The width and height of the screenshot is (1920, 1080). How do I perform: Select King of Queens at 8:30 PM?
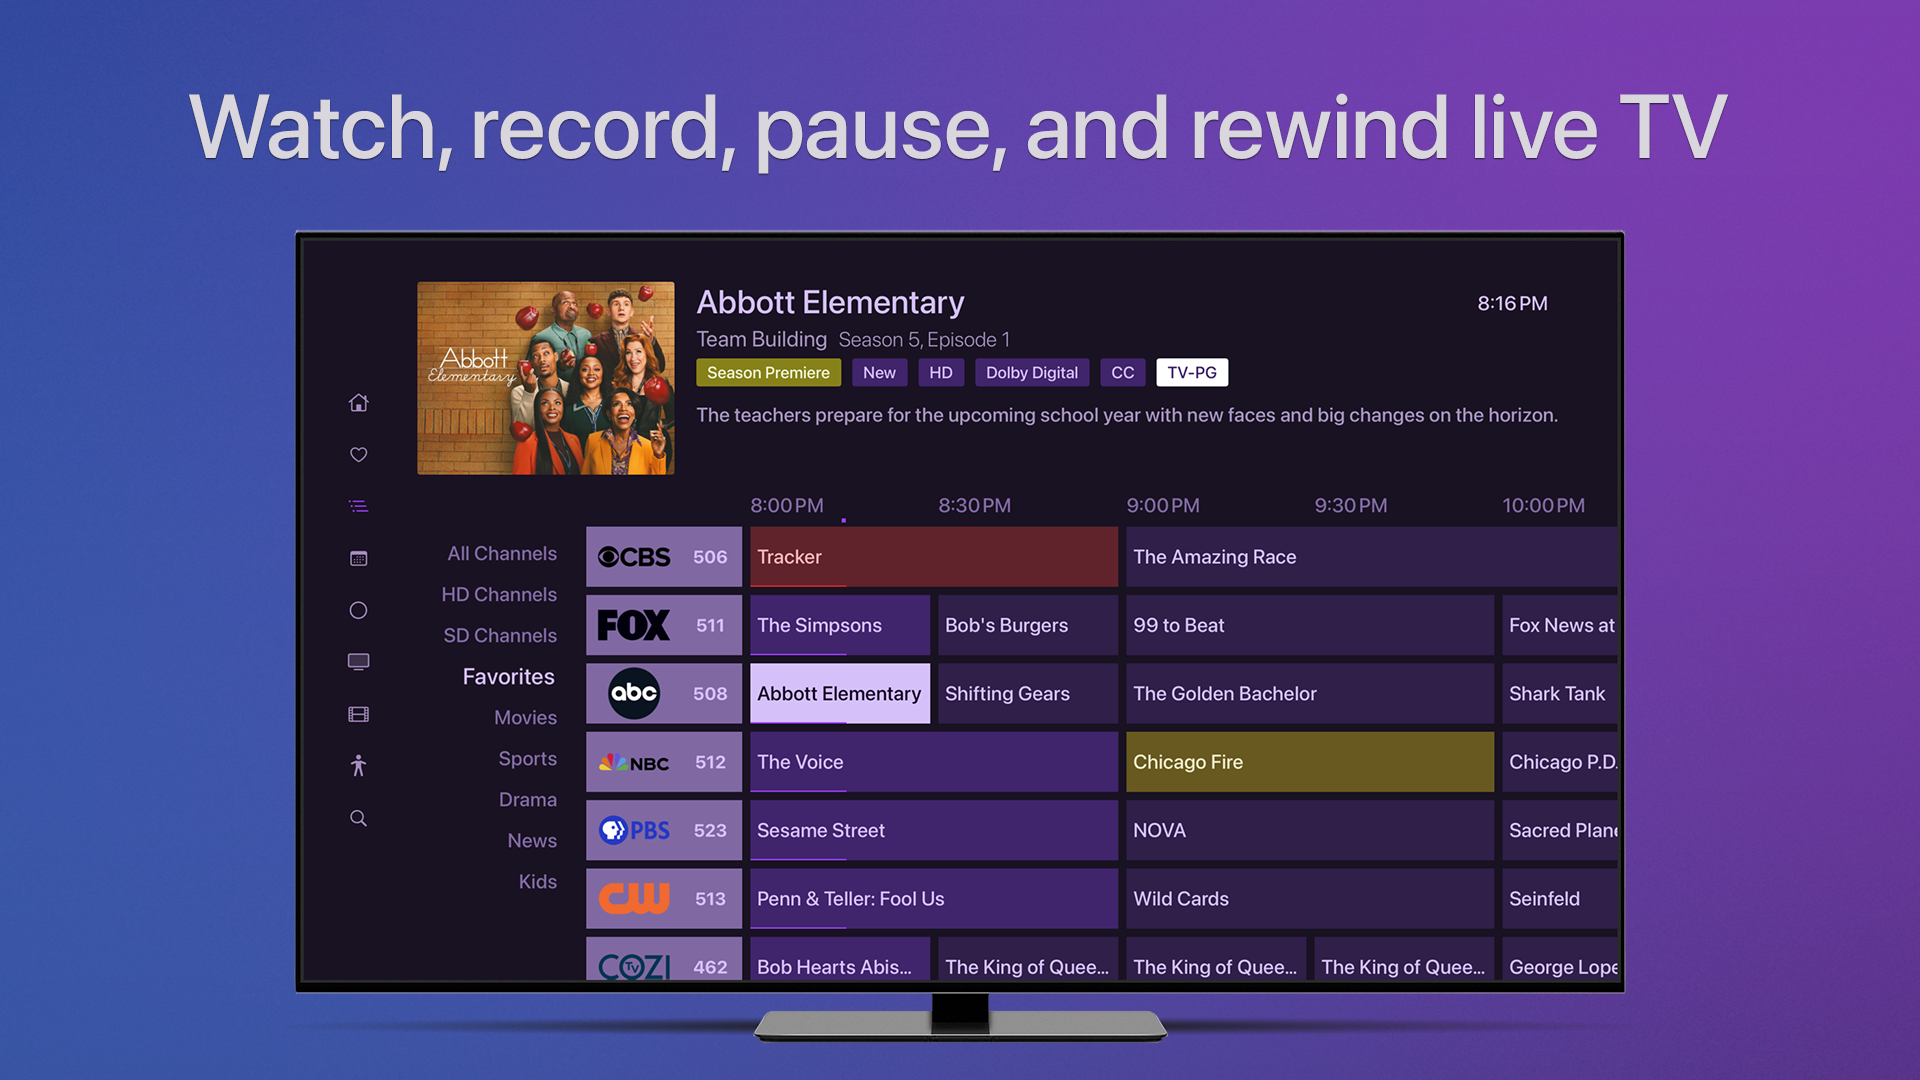(1028, 960)
